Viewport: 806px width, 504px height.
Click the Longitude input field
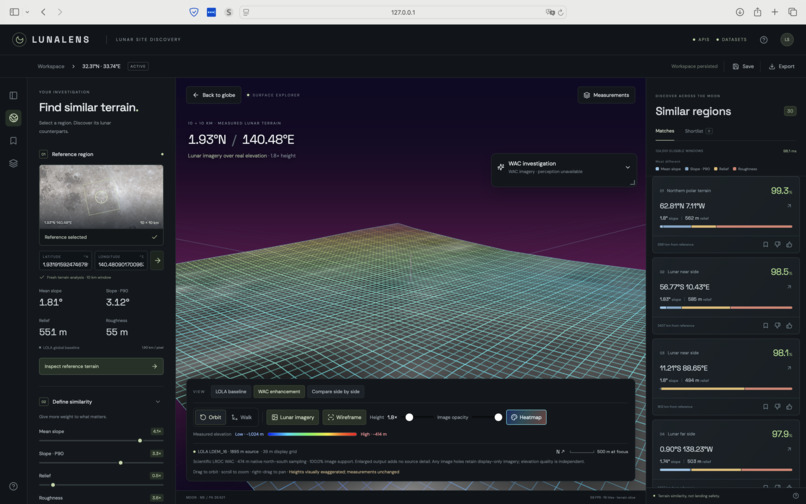tap(121, 261)
